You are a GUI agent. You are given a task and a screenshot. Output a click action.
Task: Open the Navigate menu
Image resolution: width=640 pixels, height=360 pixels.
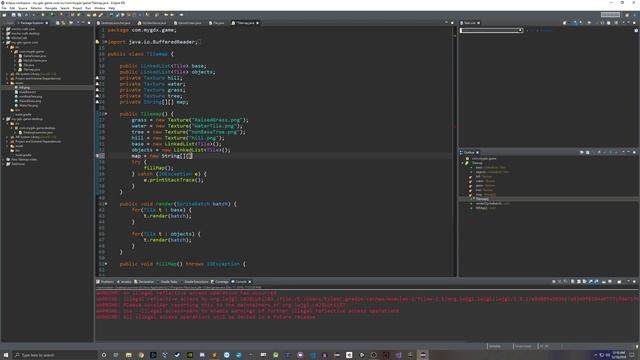(51, 8)
